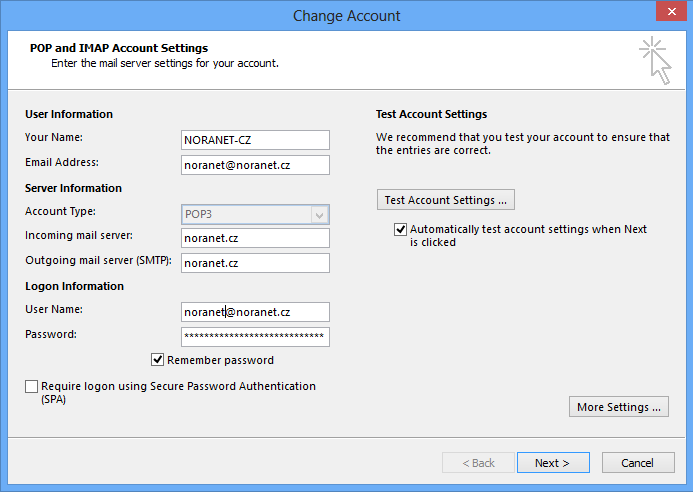Screen dimensions: 693x492
Task: Click the Outgoing mail server (SMTP) field
Action: (255, 263)
